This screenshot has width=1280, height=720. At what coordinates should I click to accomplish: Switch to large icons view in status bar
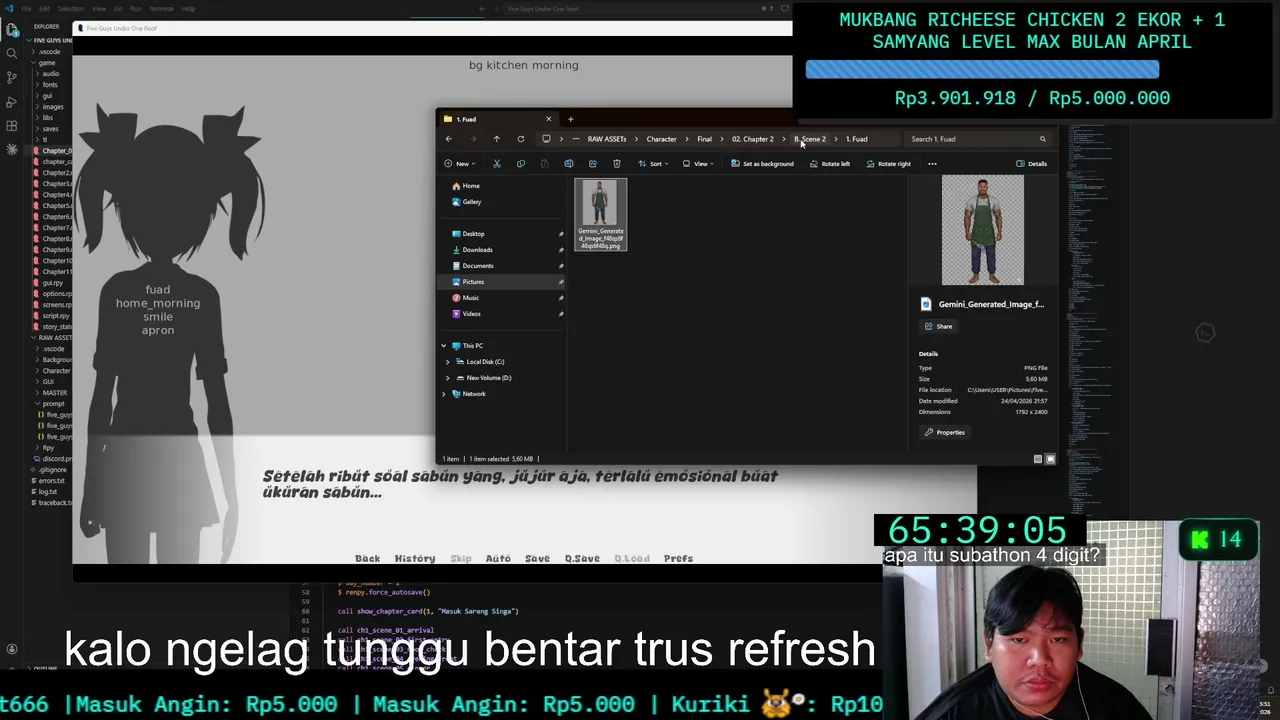point(1050,459)
